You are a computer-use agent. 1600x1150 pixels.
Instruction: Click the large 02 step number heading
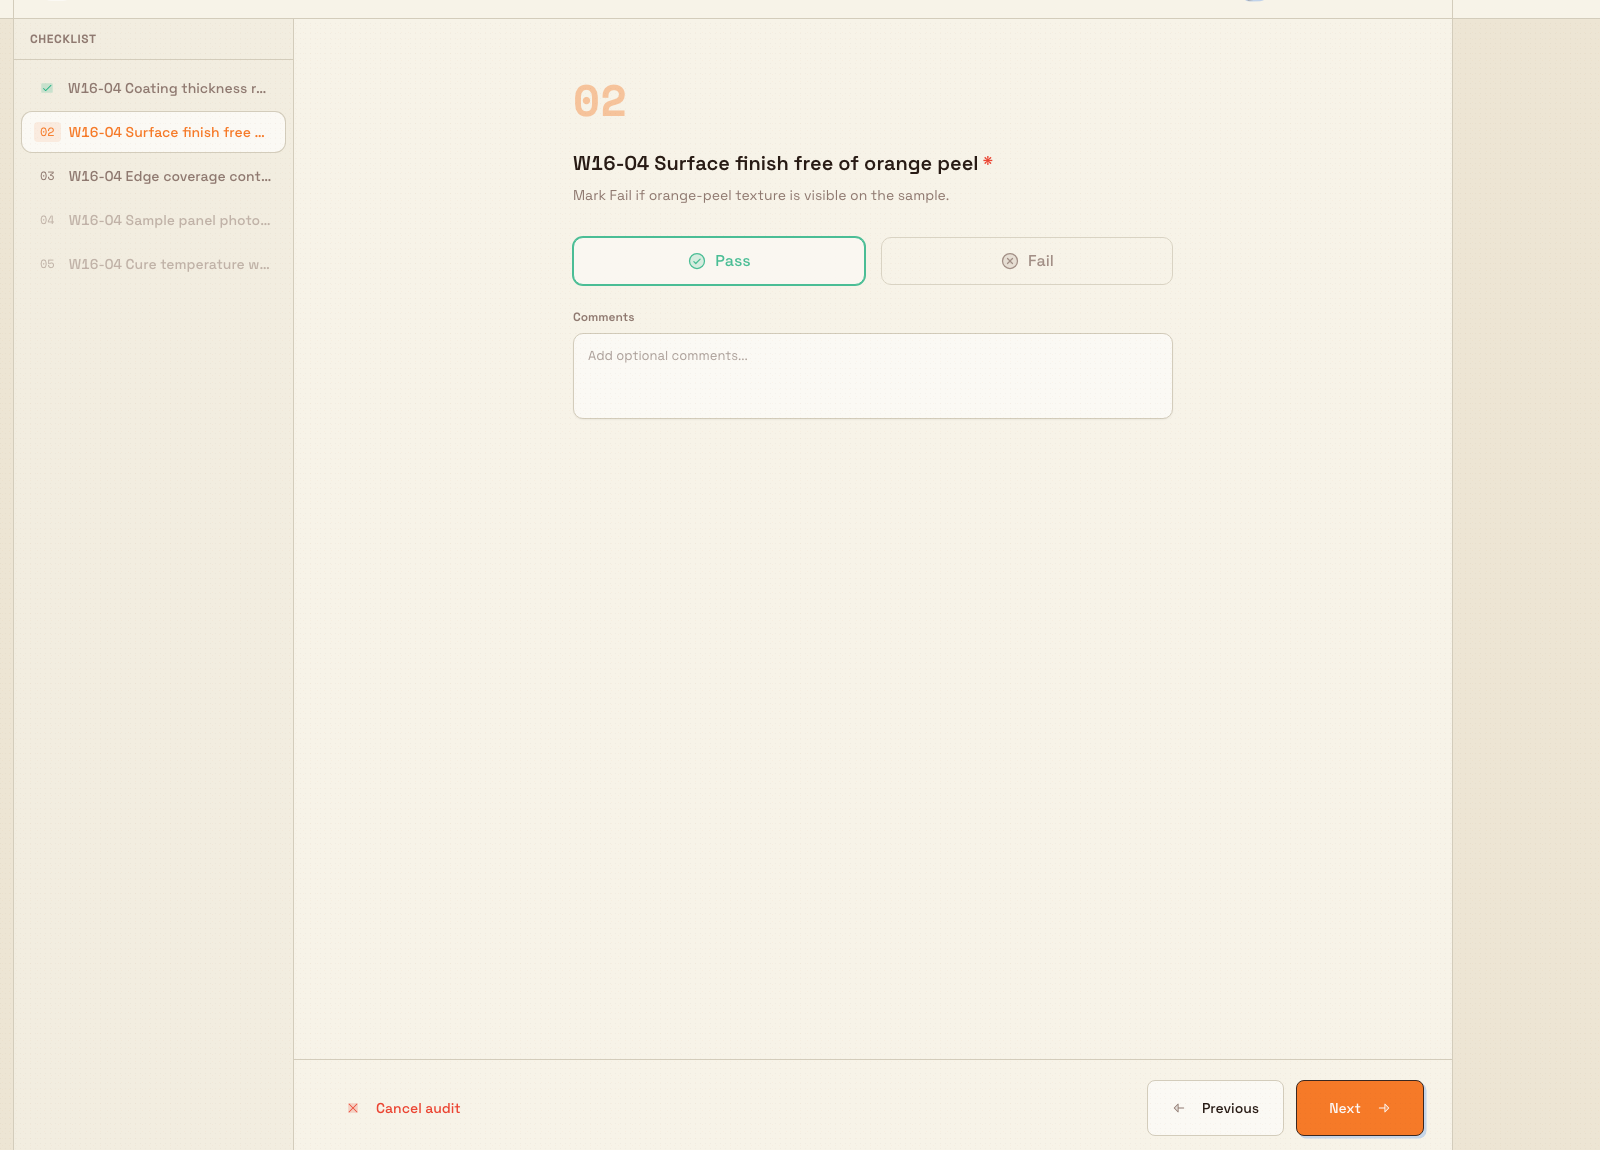click(x=600, y=101)
